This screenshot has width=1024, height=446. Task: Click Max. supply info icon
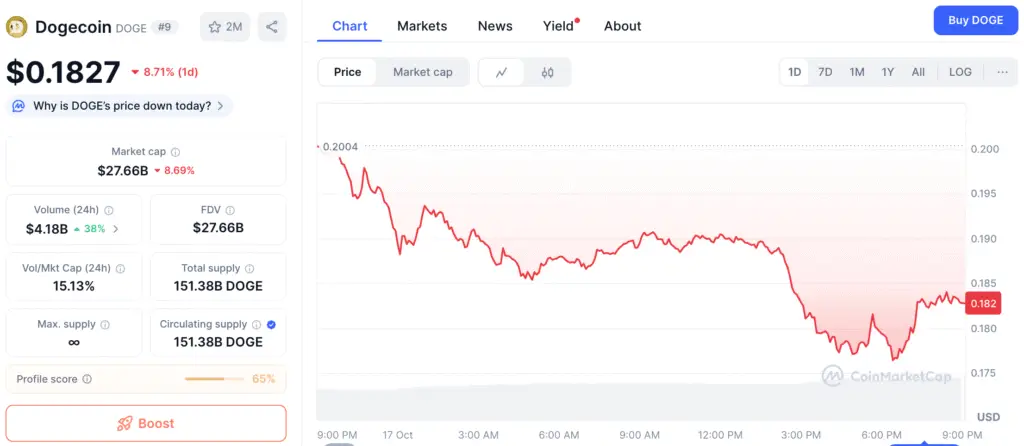tap(105, 324)
